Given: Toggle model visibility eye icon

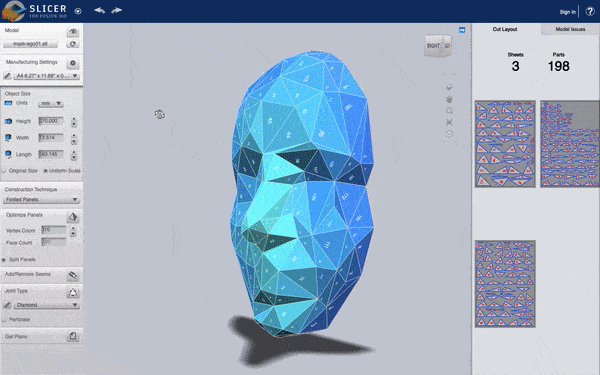Looking at the screenshot, I should pos(73,31).
